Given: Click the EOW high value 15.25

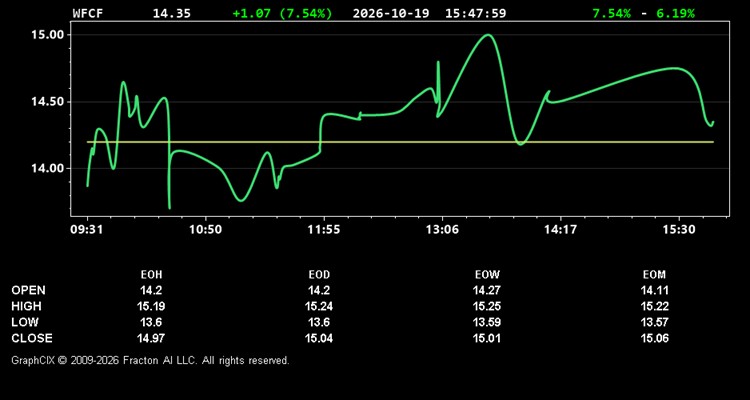Looking at the screenshot, I should [x=487, y=306].
